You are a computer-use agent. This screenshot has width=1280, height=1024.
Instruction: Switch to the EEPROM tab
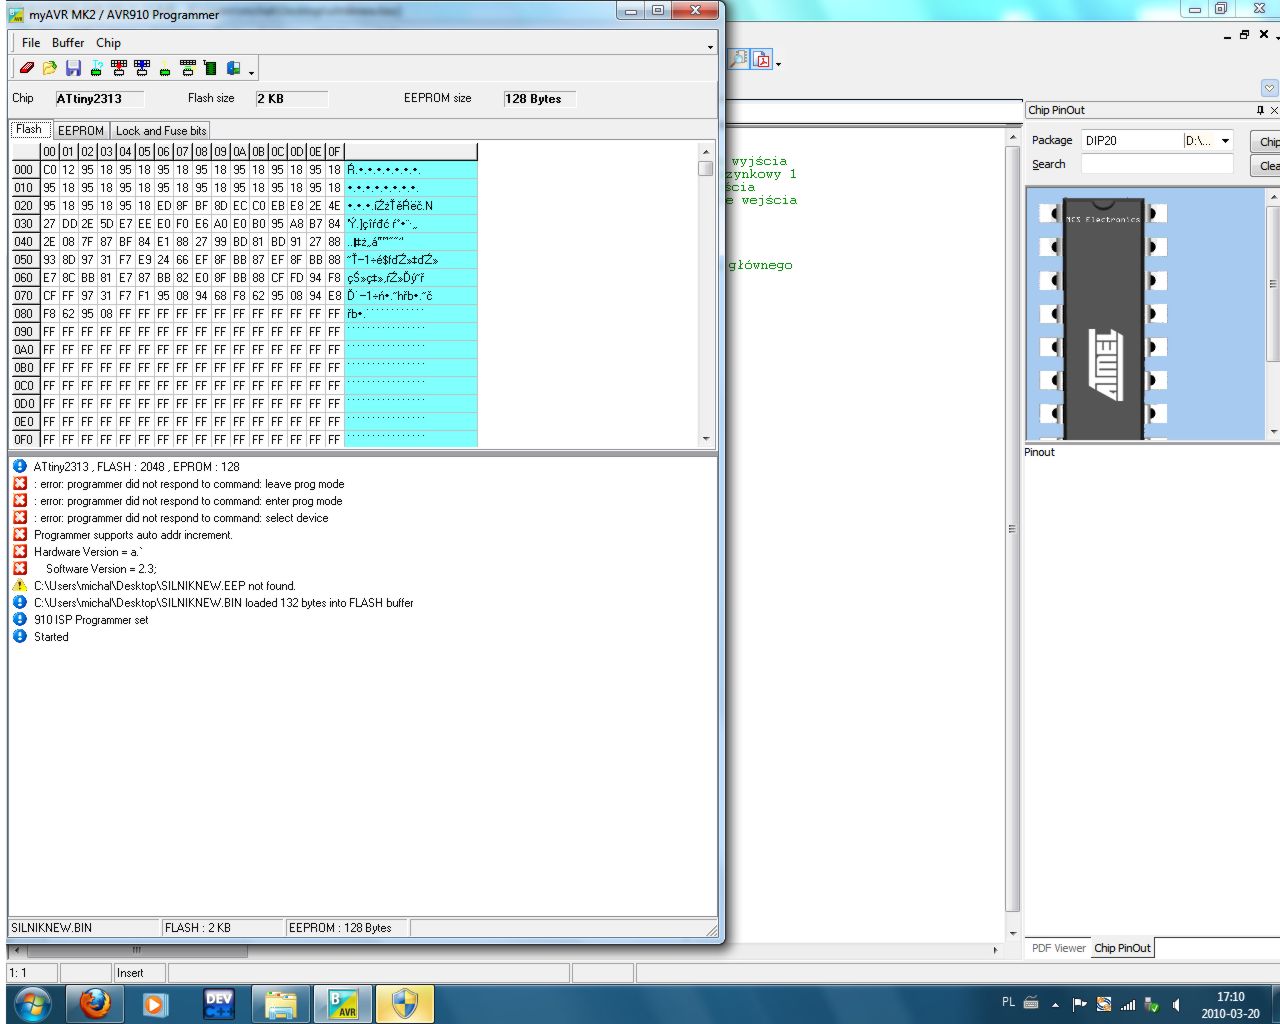pyautogui.click(x=80, y=131)
